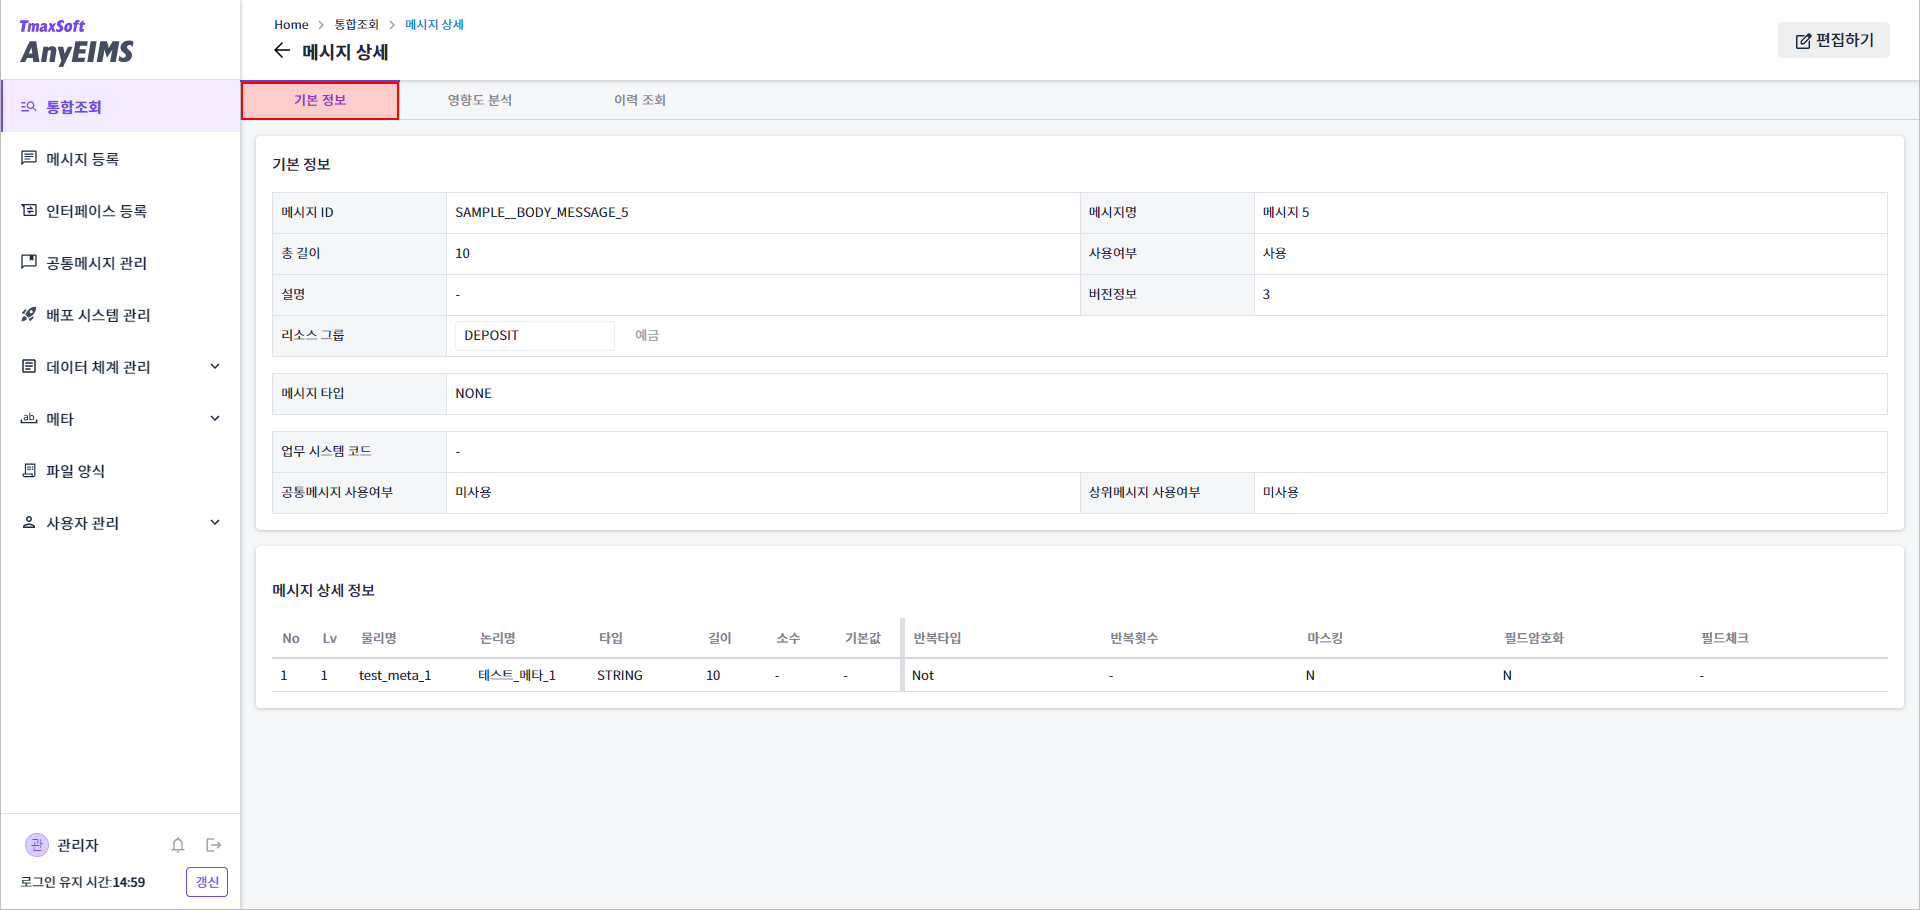The height and width of the screenshot is (910, 1920).
Task: Open the 메시지 등록 menu item
Action: click(x=121, y=158)
